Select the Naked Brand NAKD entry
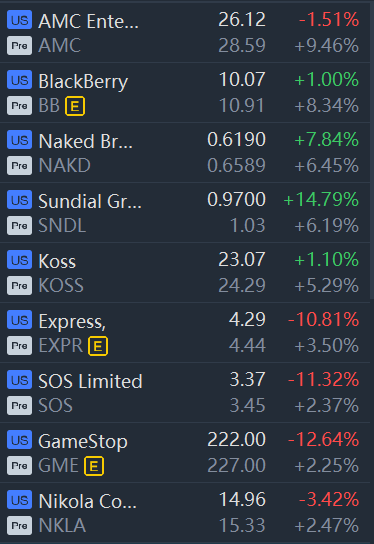Image resolution: width=374 pixels, height=544 pixels. [185, 153]
